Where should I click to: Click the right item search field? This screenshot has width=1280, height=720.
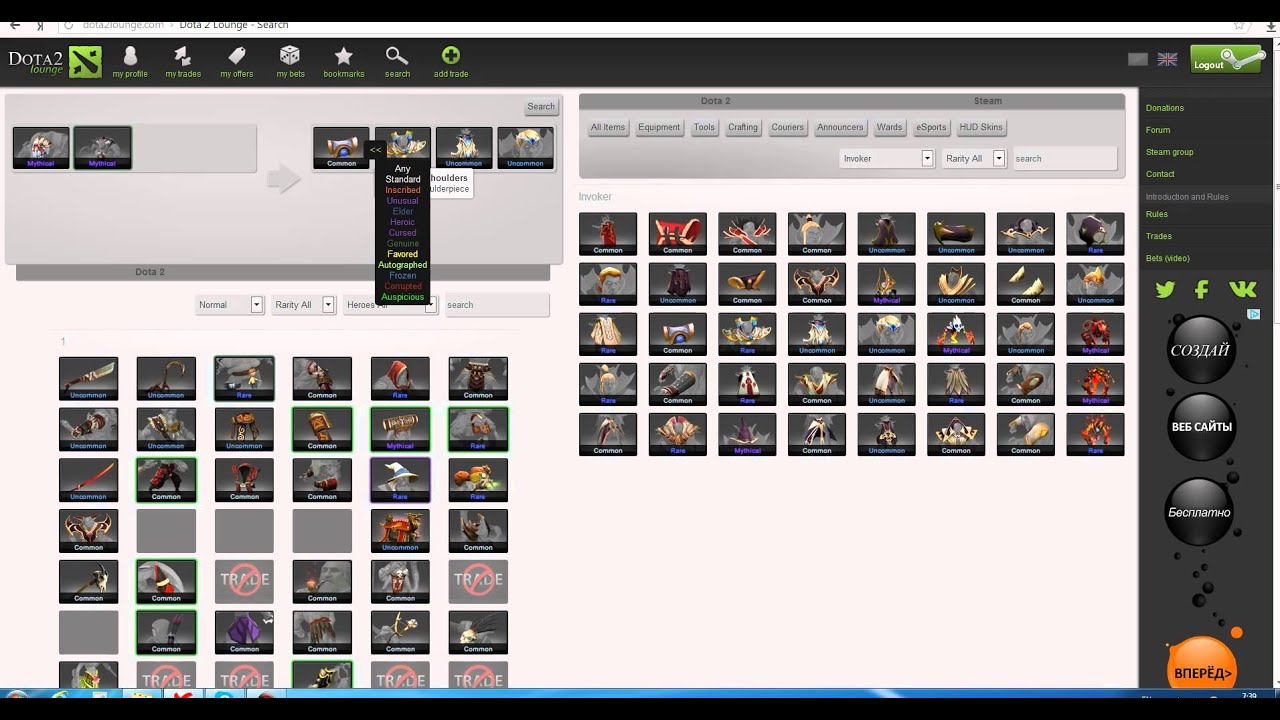(x=1065, y=158)
